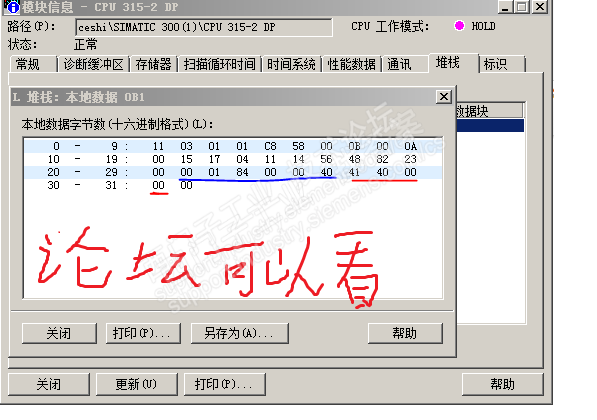The height and width of the screenshot is (420, 597).
Task: Click the 82 value in second row
Action: coord(382,159)
